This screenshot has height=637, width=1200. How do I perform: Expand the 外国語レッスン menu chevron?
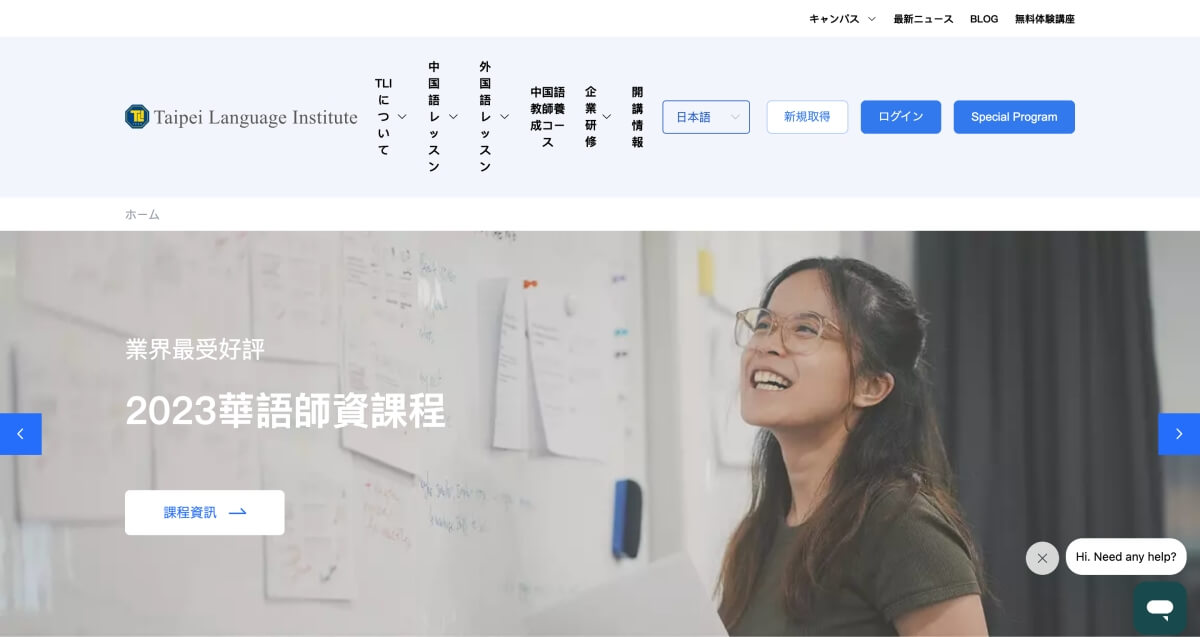(x=504, y=117)
